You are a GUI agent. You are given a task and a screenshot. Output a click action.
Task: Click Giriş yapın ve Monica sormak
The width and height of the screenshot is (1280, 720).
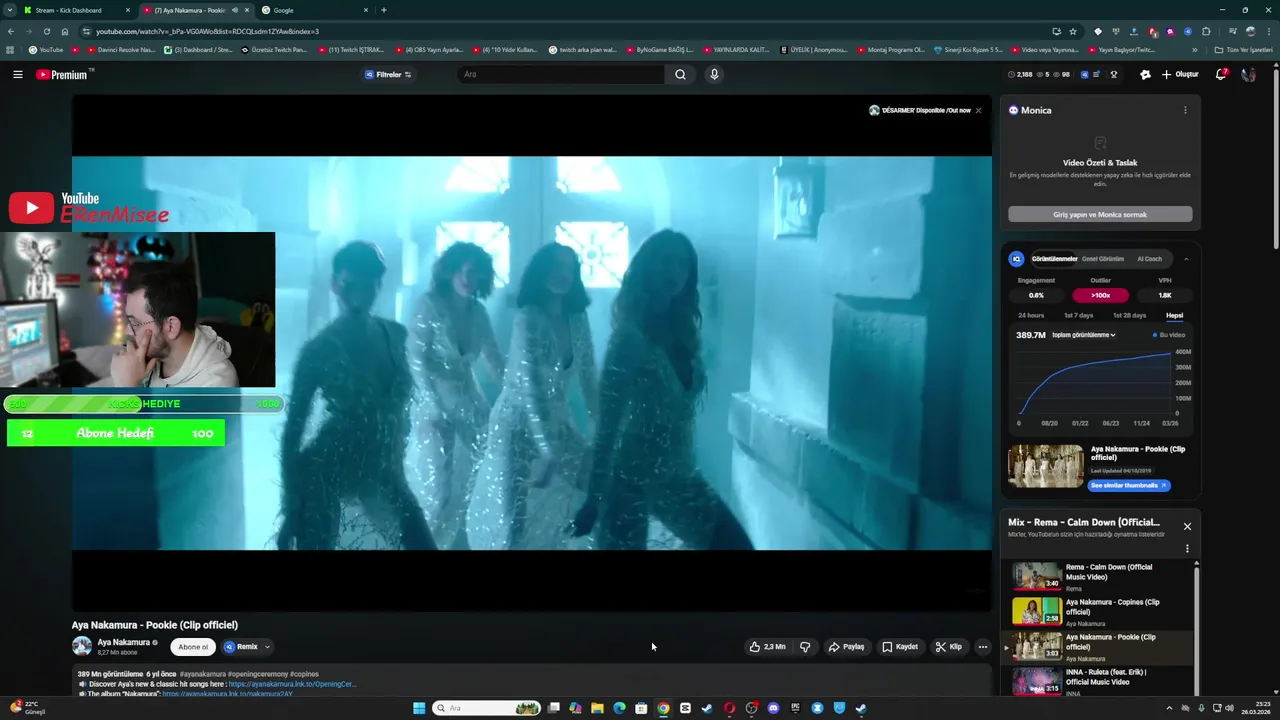(1100, 215)
